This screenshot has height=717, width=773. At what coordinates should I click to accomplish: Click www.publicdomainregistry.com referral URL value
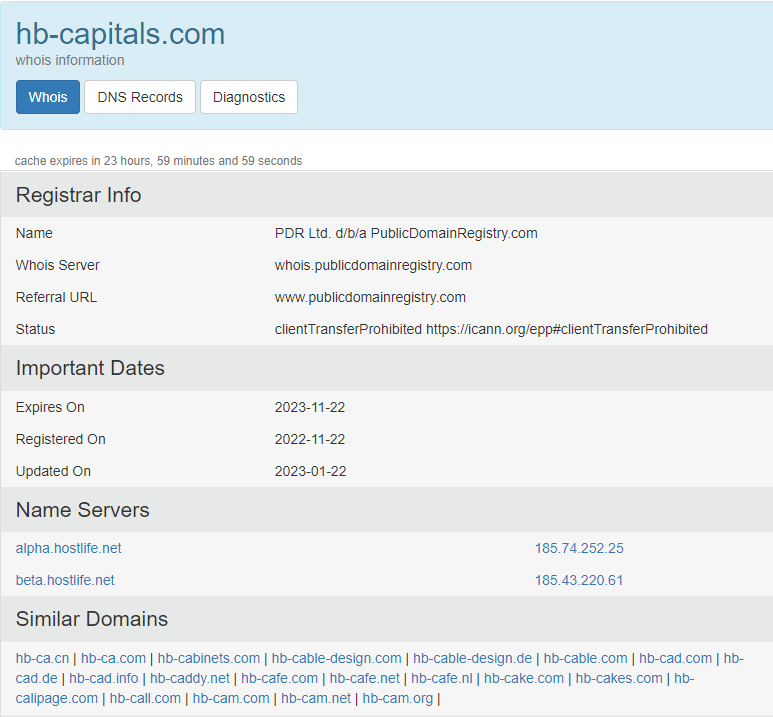pyautogui.click(x=370, y=297)
